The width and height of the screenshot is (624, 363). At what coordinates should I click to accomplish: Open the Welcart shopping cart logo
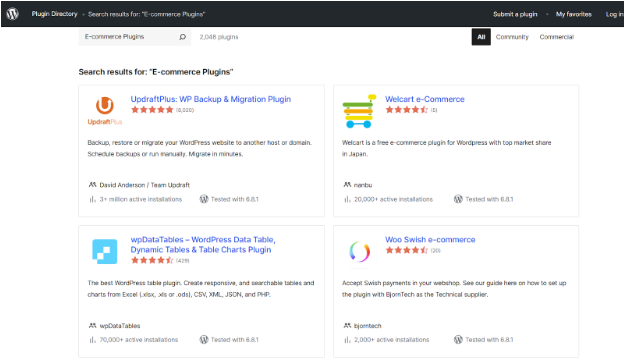pos(359,111)
